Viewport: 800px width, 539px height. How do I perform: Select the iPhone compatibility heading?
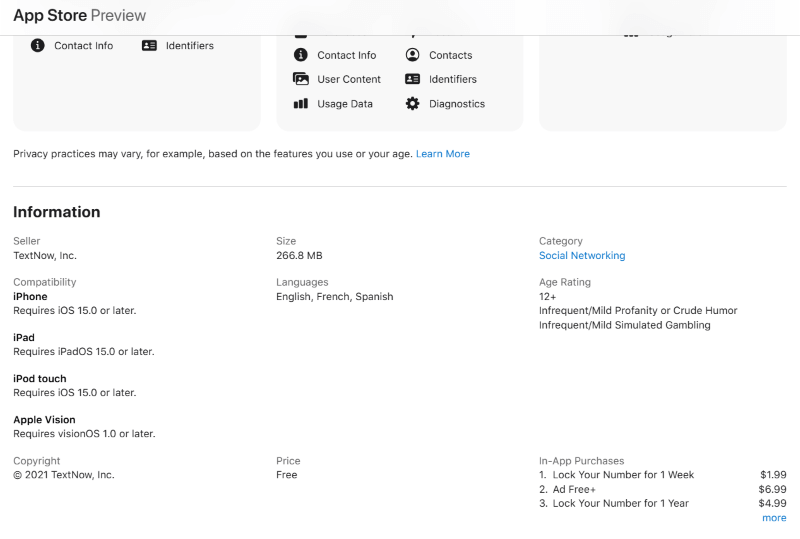30,297
